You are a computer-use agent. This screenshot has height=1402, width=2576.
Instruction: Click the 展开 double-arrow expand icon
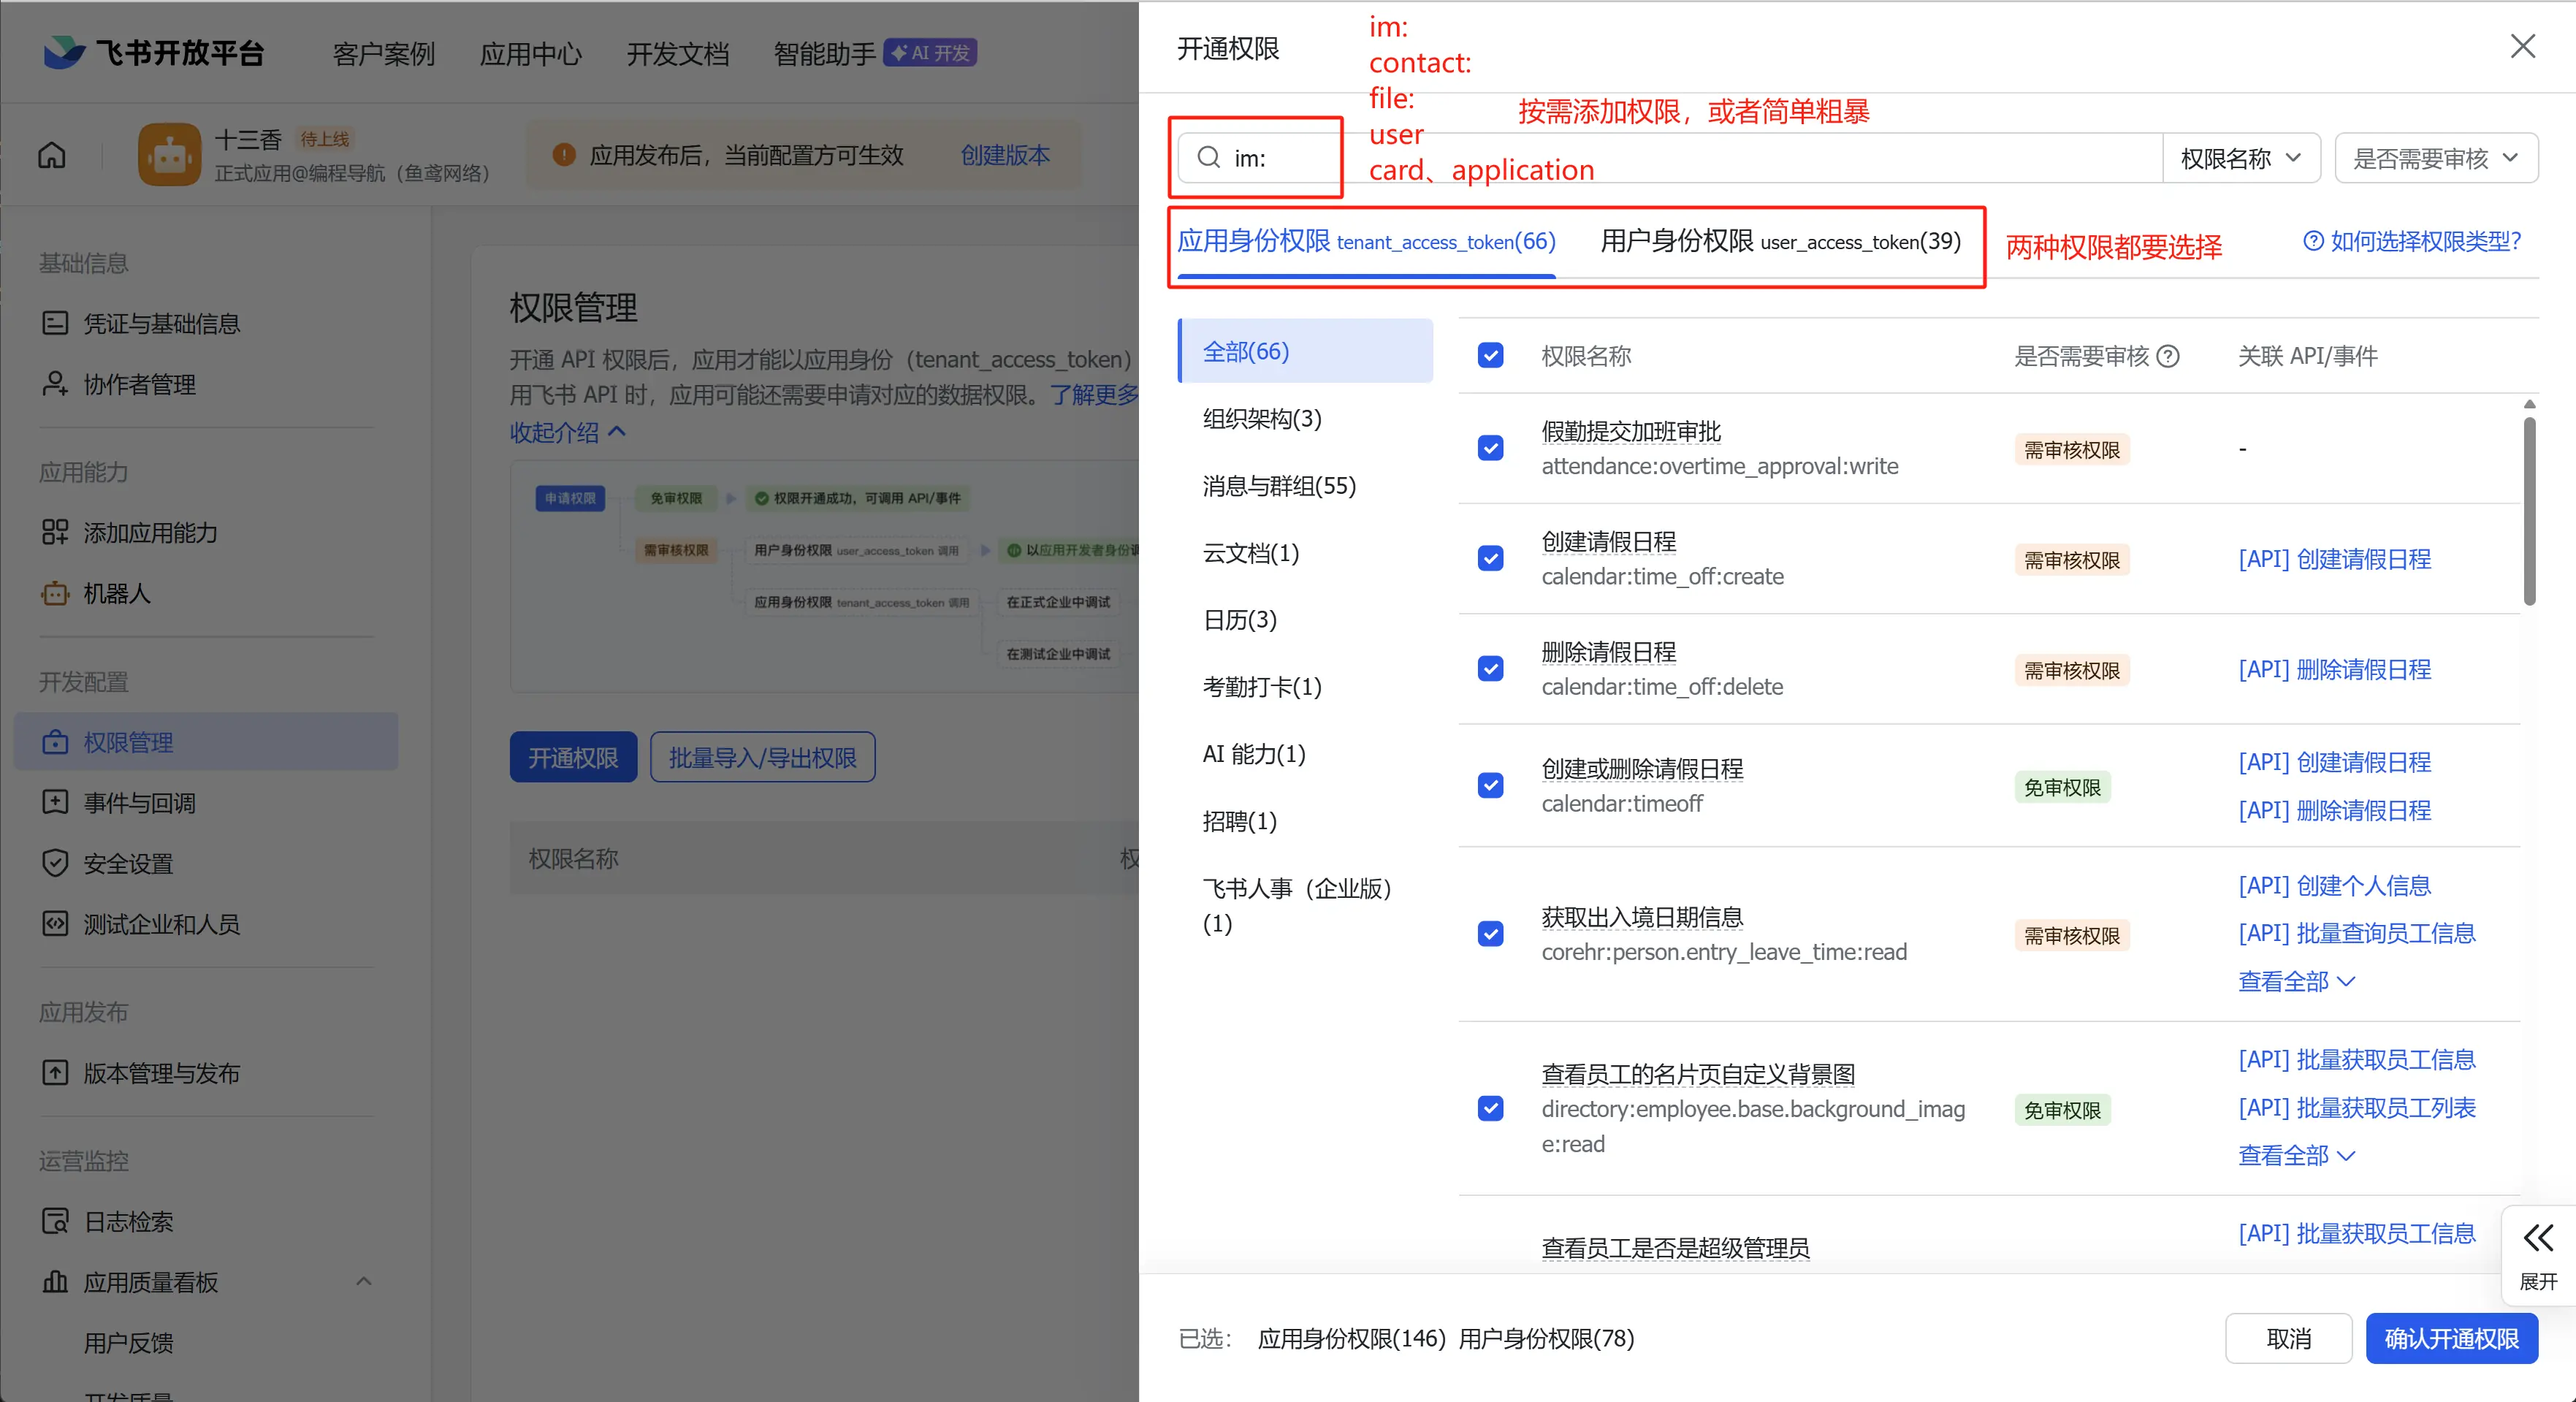(x=2537, y=1238)
